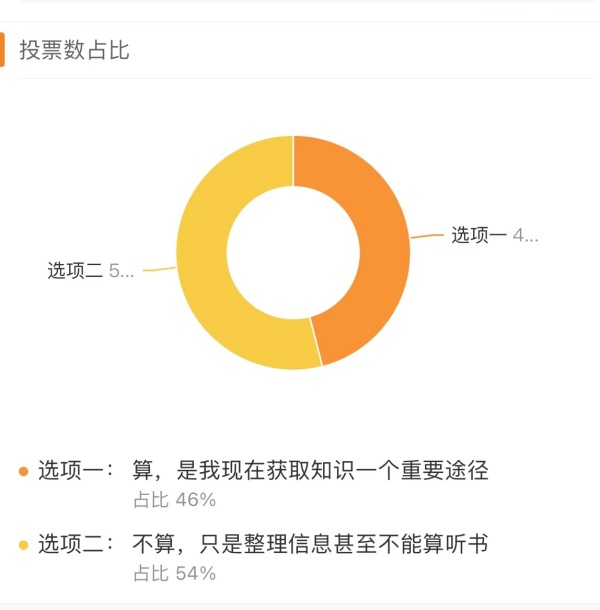The image size is (600, 610).
Task: Click the yellow leader line for 选项二
Action: pos(158,269)
